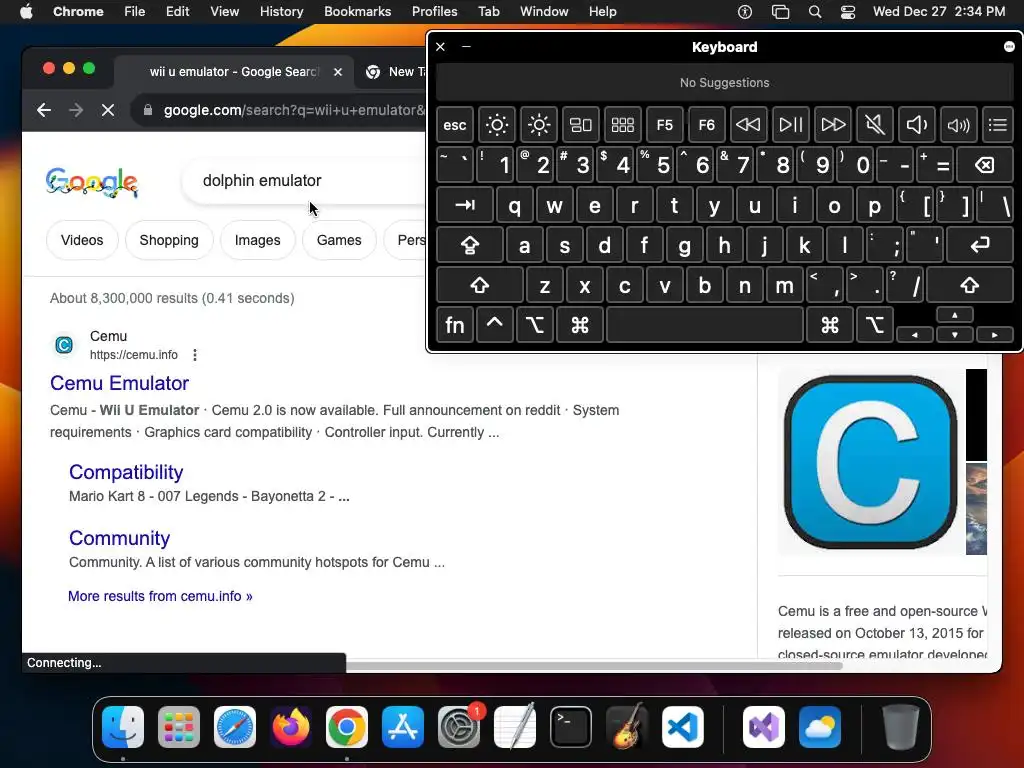The width and height of the screenshot is (1024, 768).
Task: Open the Profiles menu
Action: [x=434, y=12]
